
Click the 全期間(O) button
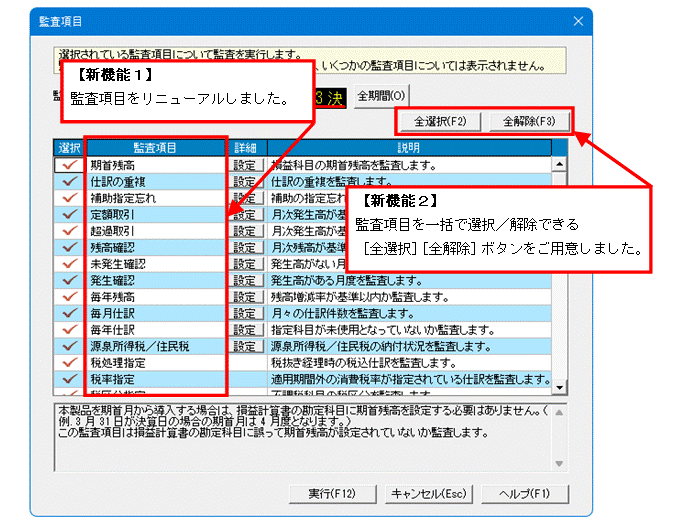[381, 96]
